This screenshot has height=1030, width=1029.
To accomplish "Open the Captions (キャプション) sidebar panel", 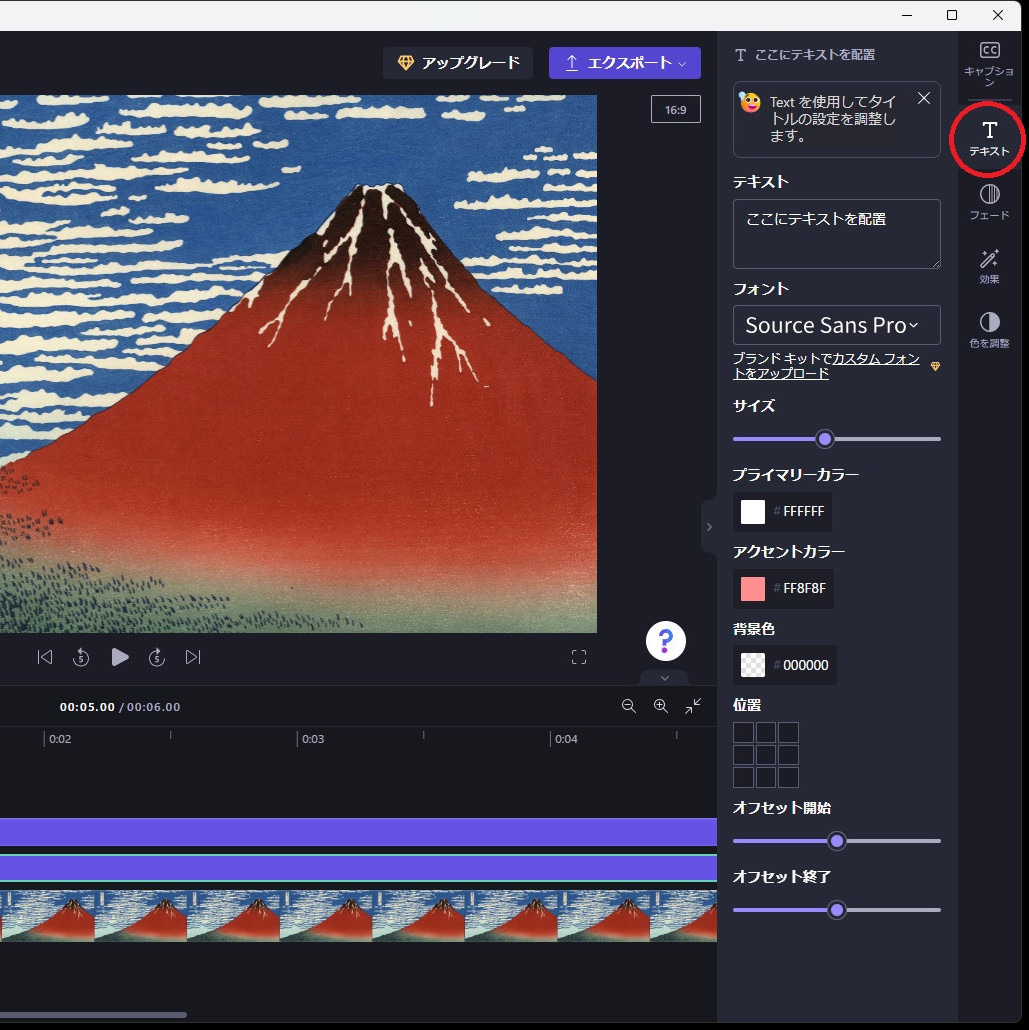I will (x=989, y=64).
